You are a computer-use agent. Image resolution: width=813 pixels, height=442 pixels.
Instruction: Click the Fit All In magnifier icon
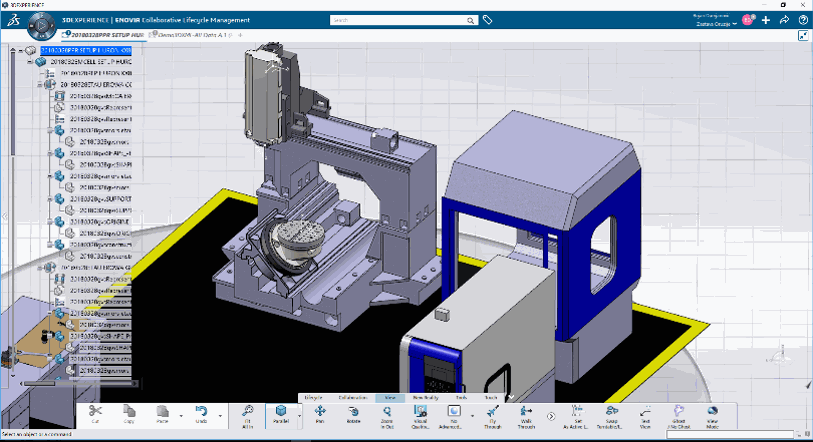click(x=249, y=410)
